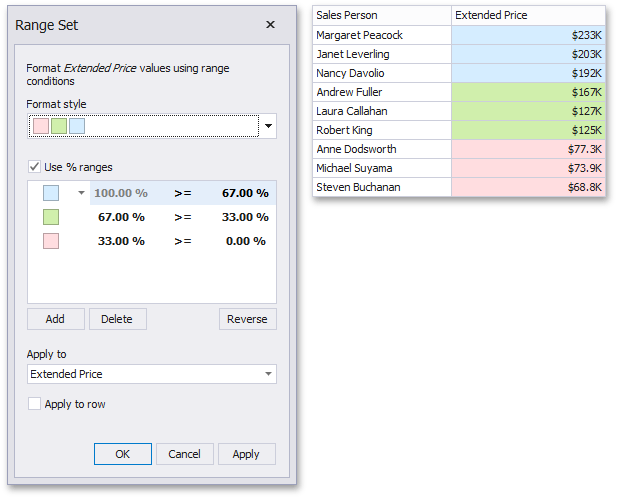Edit the 67.00 % lower bound value

(x=244, y=193)
